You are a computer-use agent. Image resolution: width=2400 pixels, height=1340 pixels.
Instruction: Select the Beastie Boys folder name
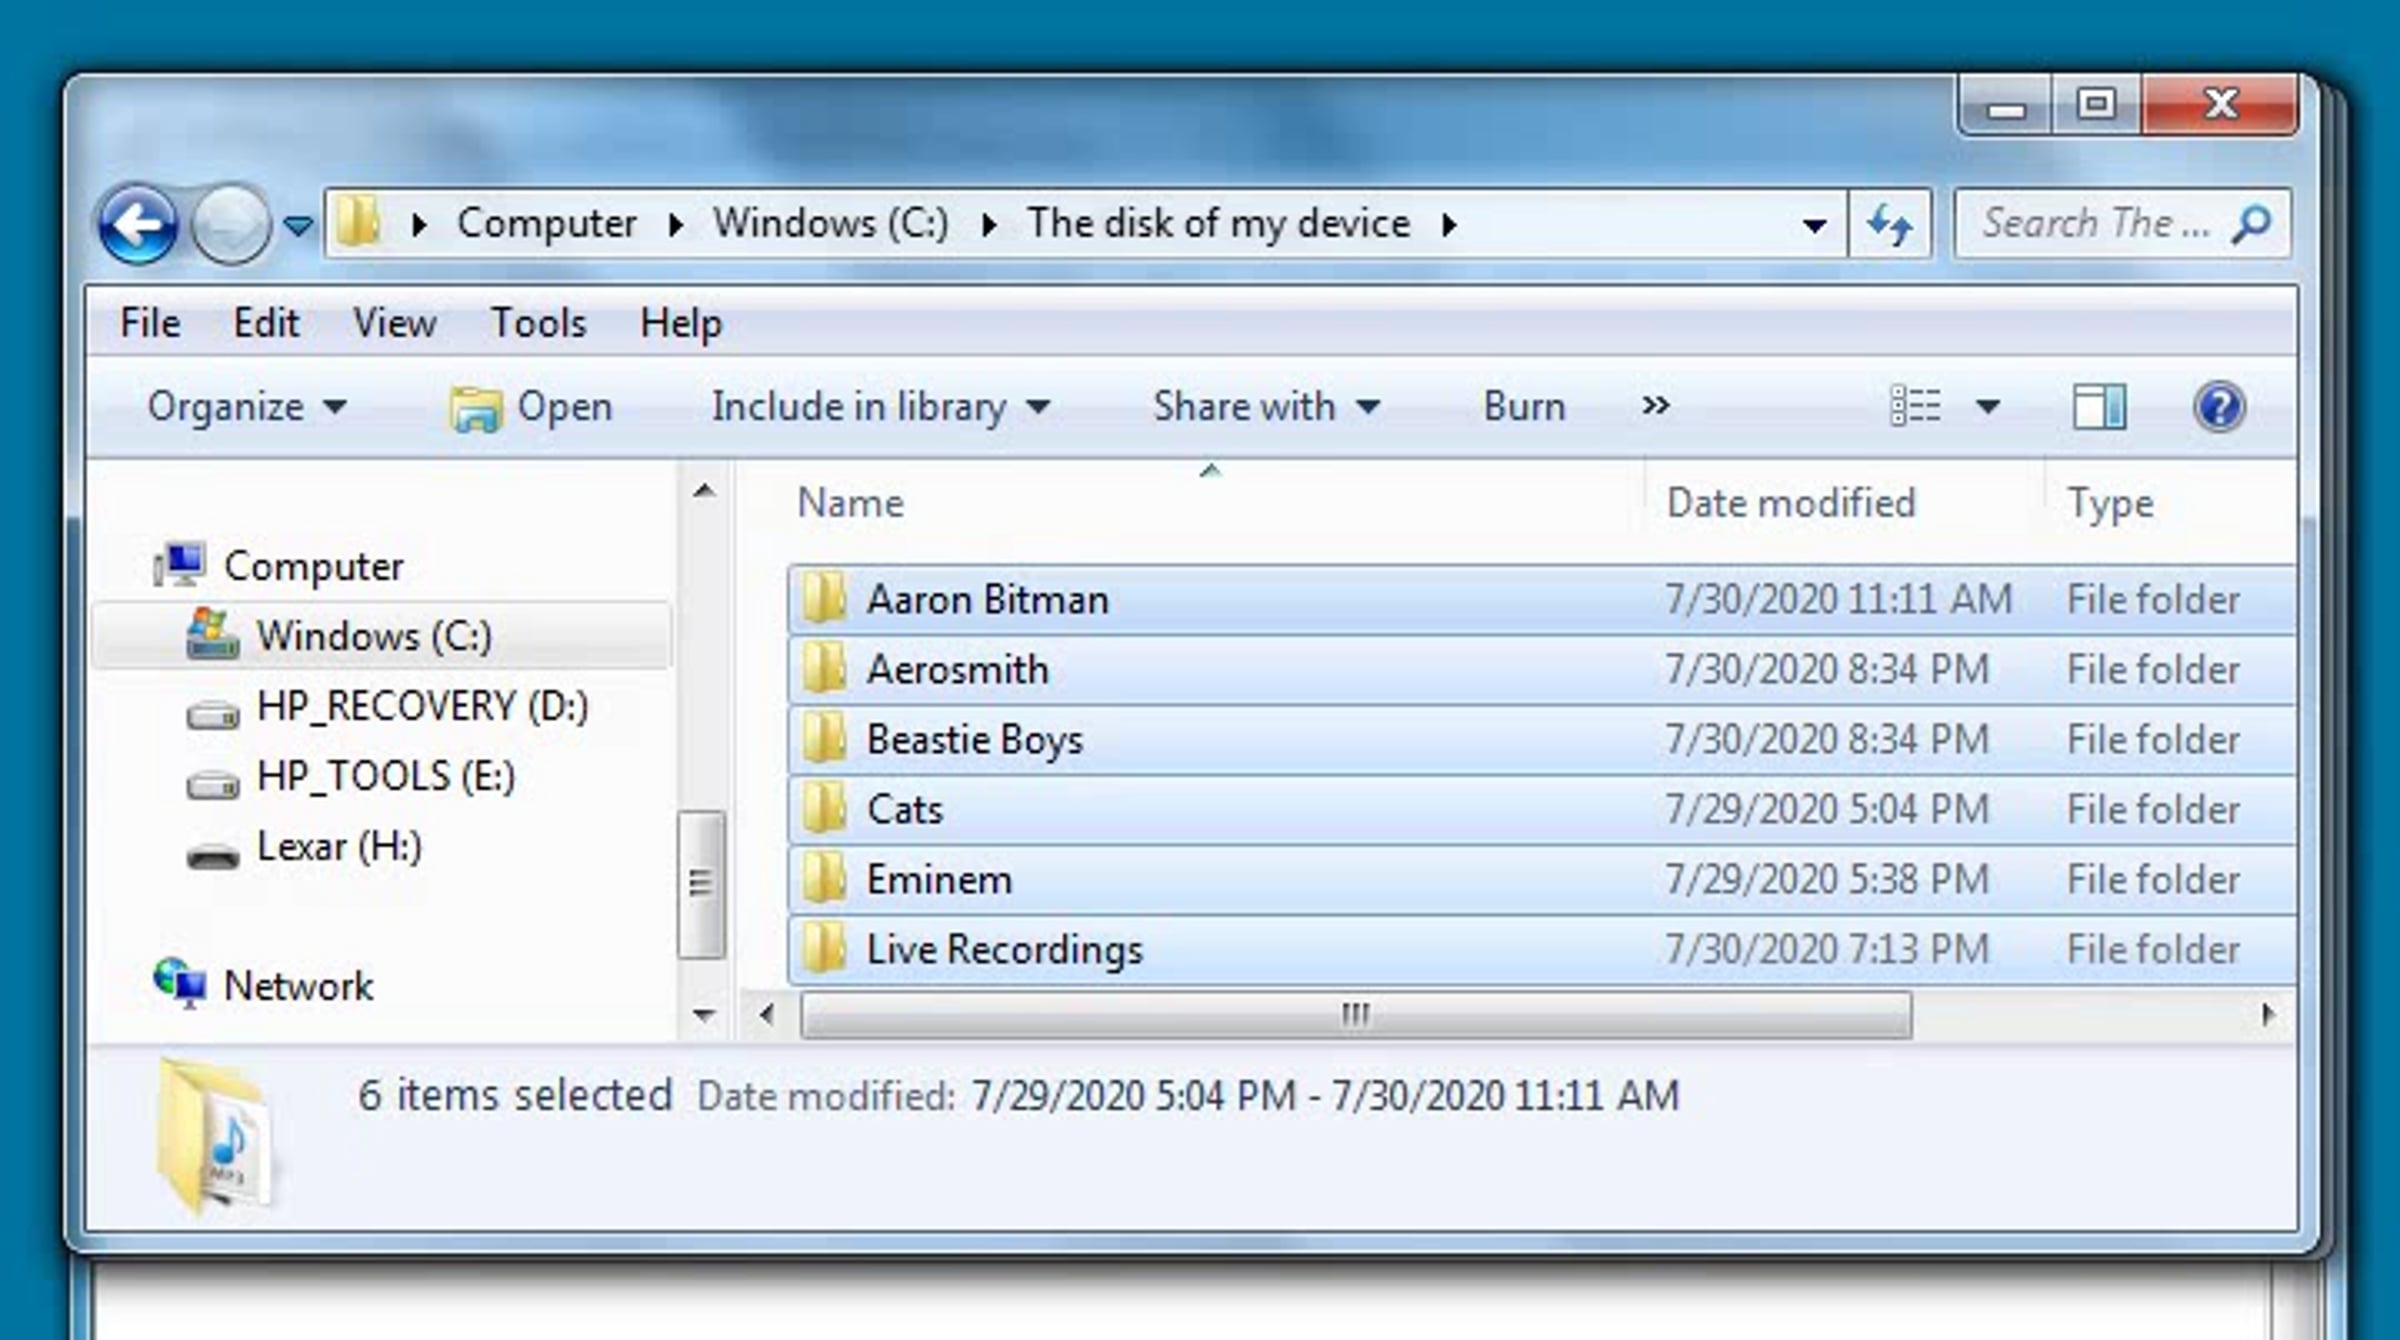(974, 739)
